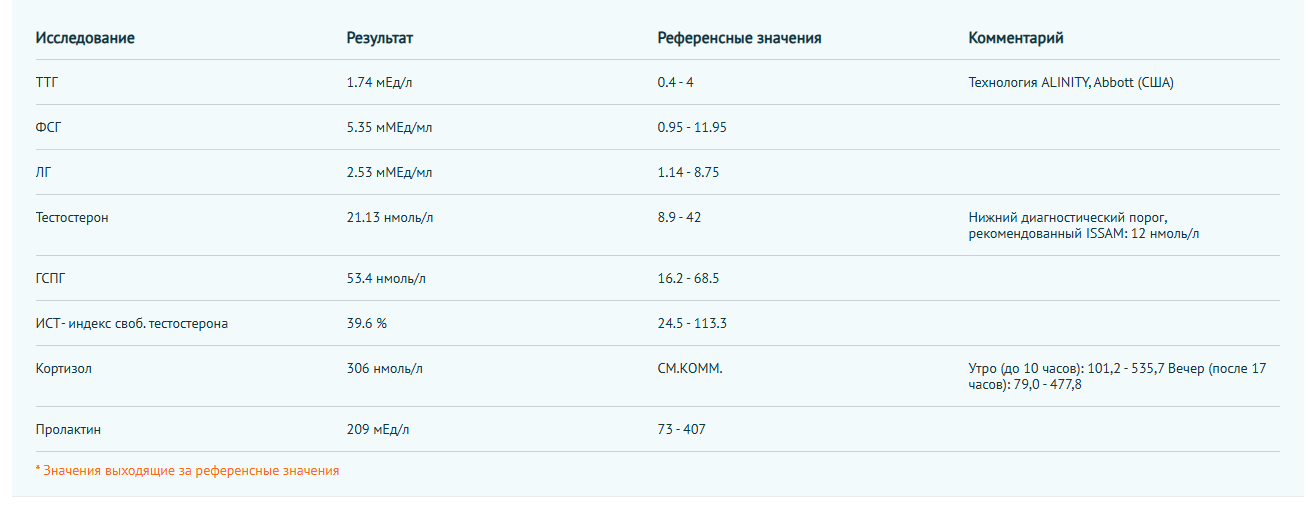Image resolution: width=1310 pixels, height=507 pixels.
Task: Click the ISSAM diagnostic threshold comment
Action: click(x=1084, y=225)
